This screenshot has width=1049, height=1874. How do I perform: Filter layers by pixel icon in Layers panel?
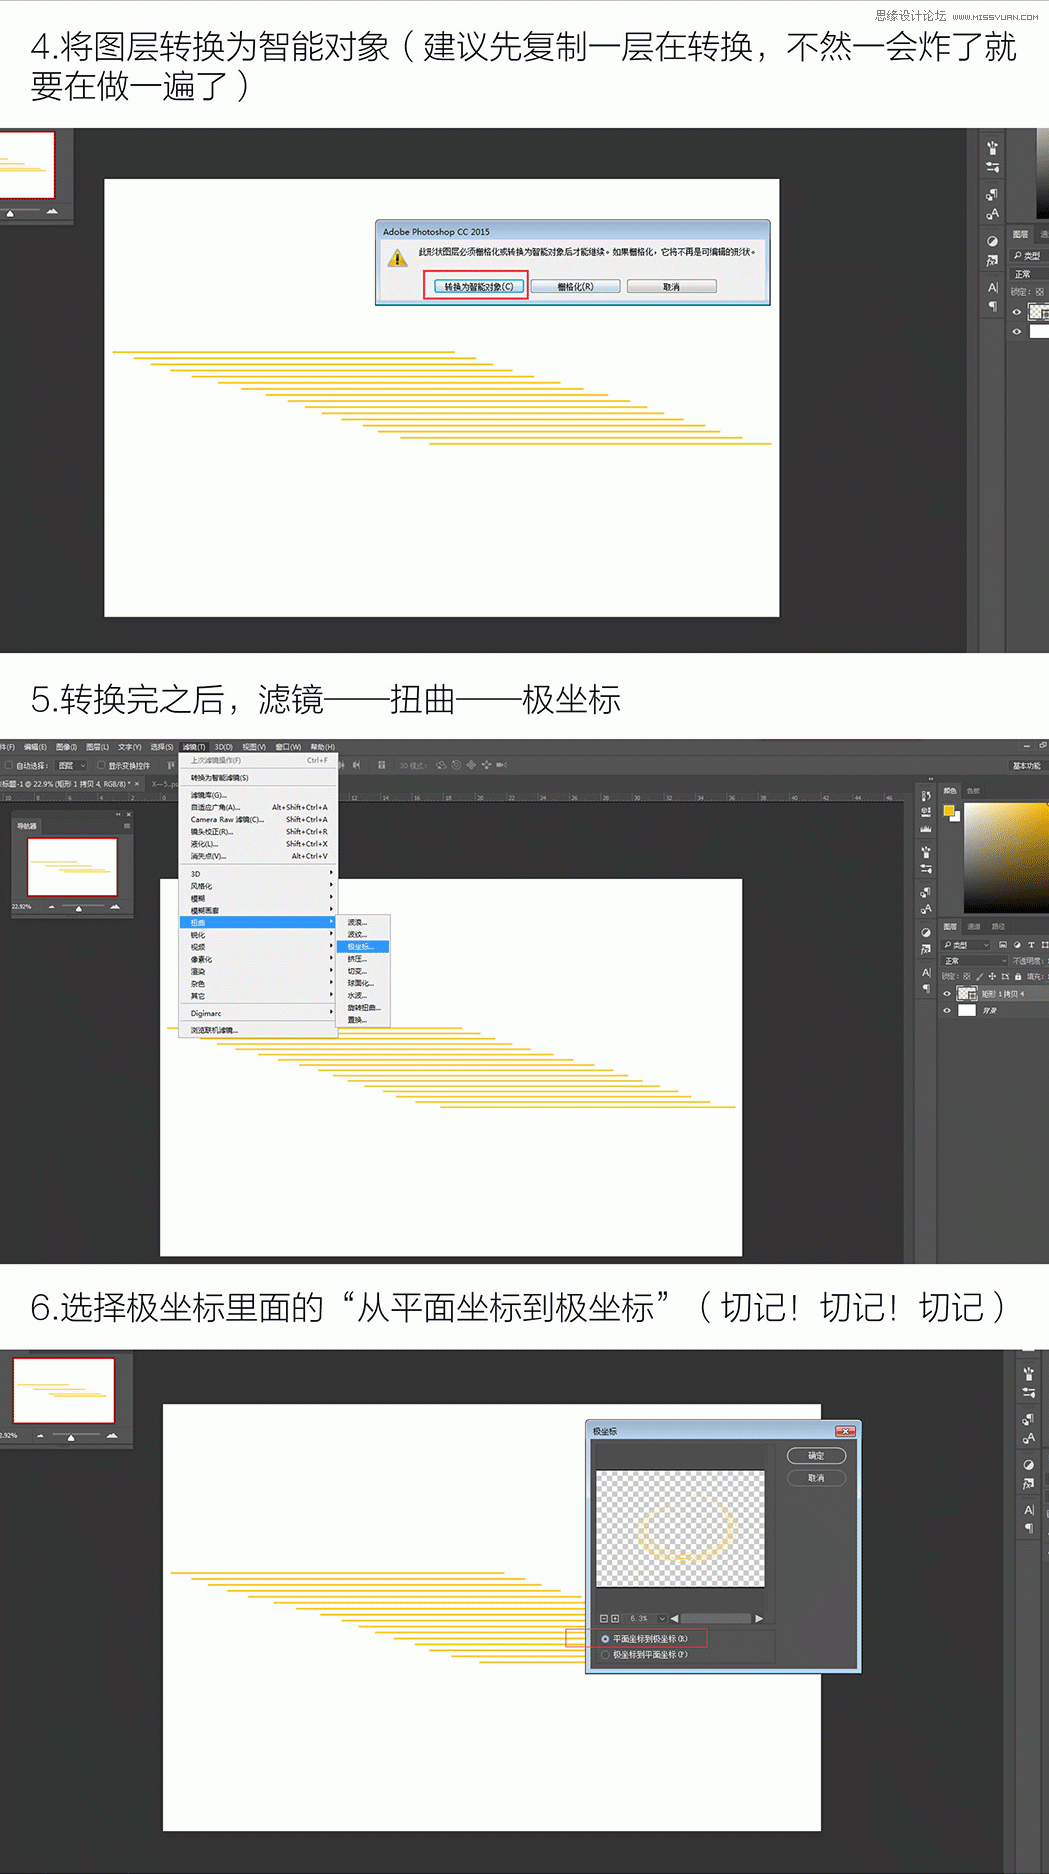coord(1003,945)
